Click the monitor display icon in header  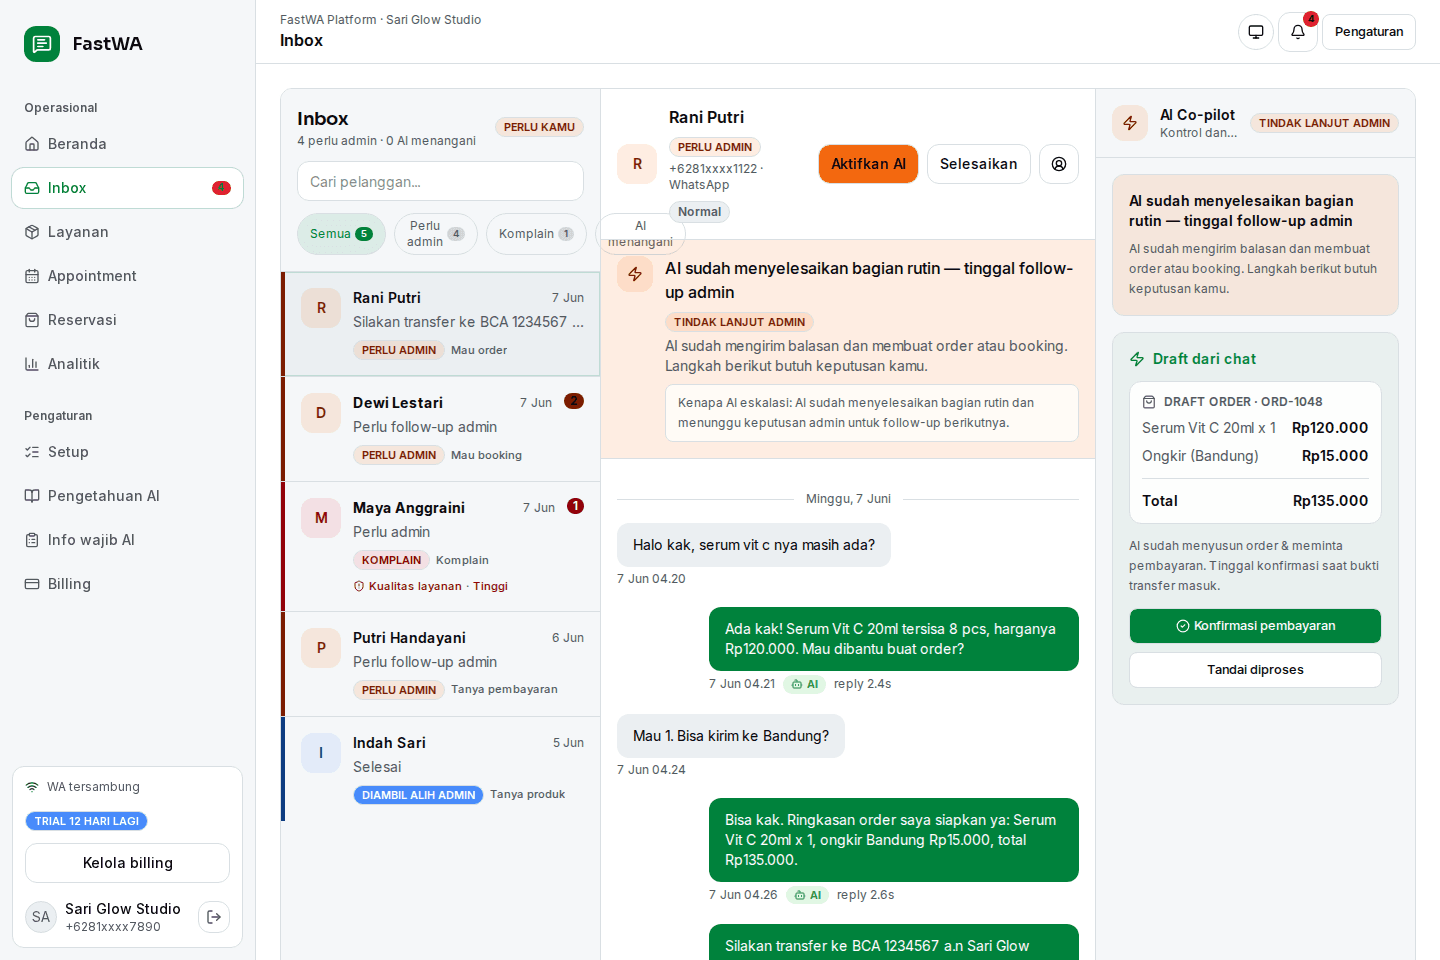pos(1256,32)
